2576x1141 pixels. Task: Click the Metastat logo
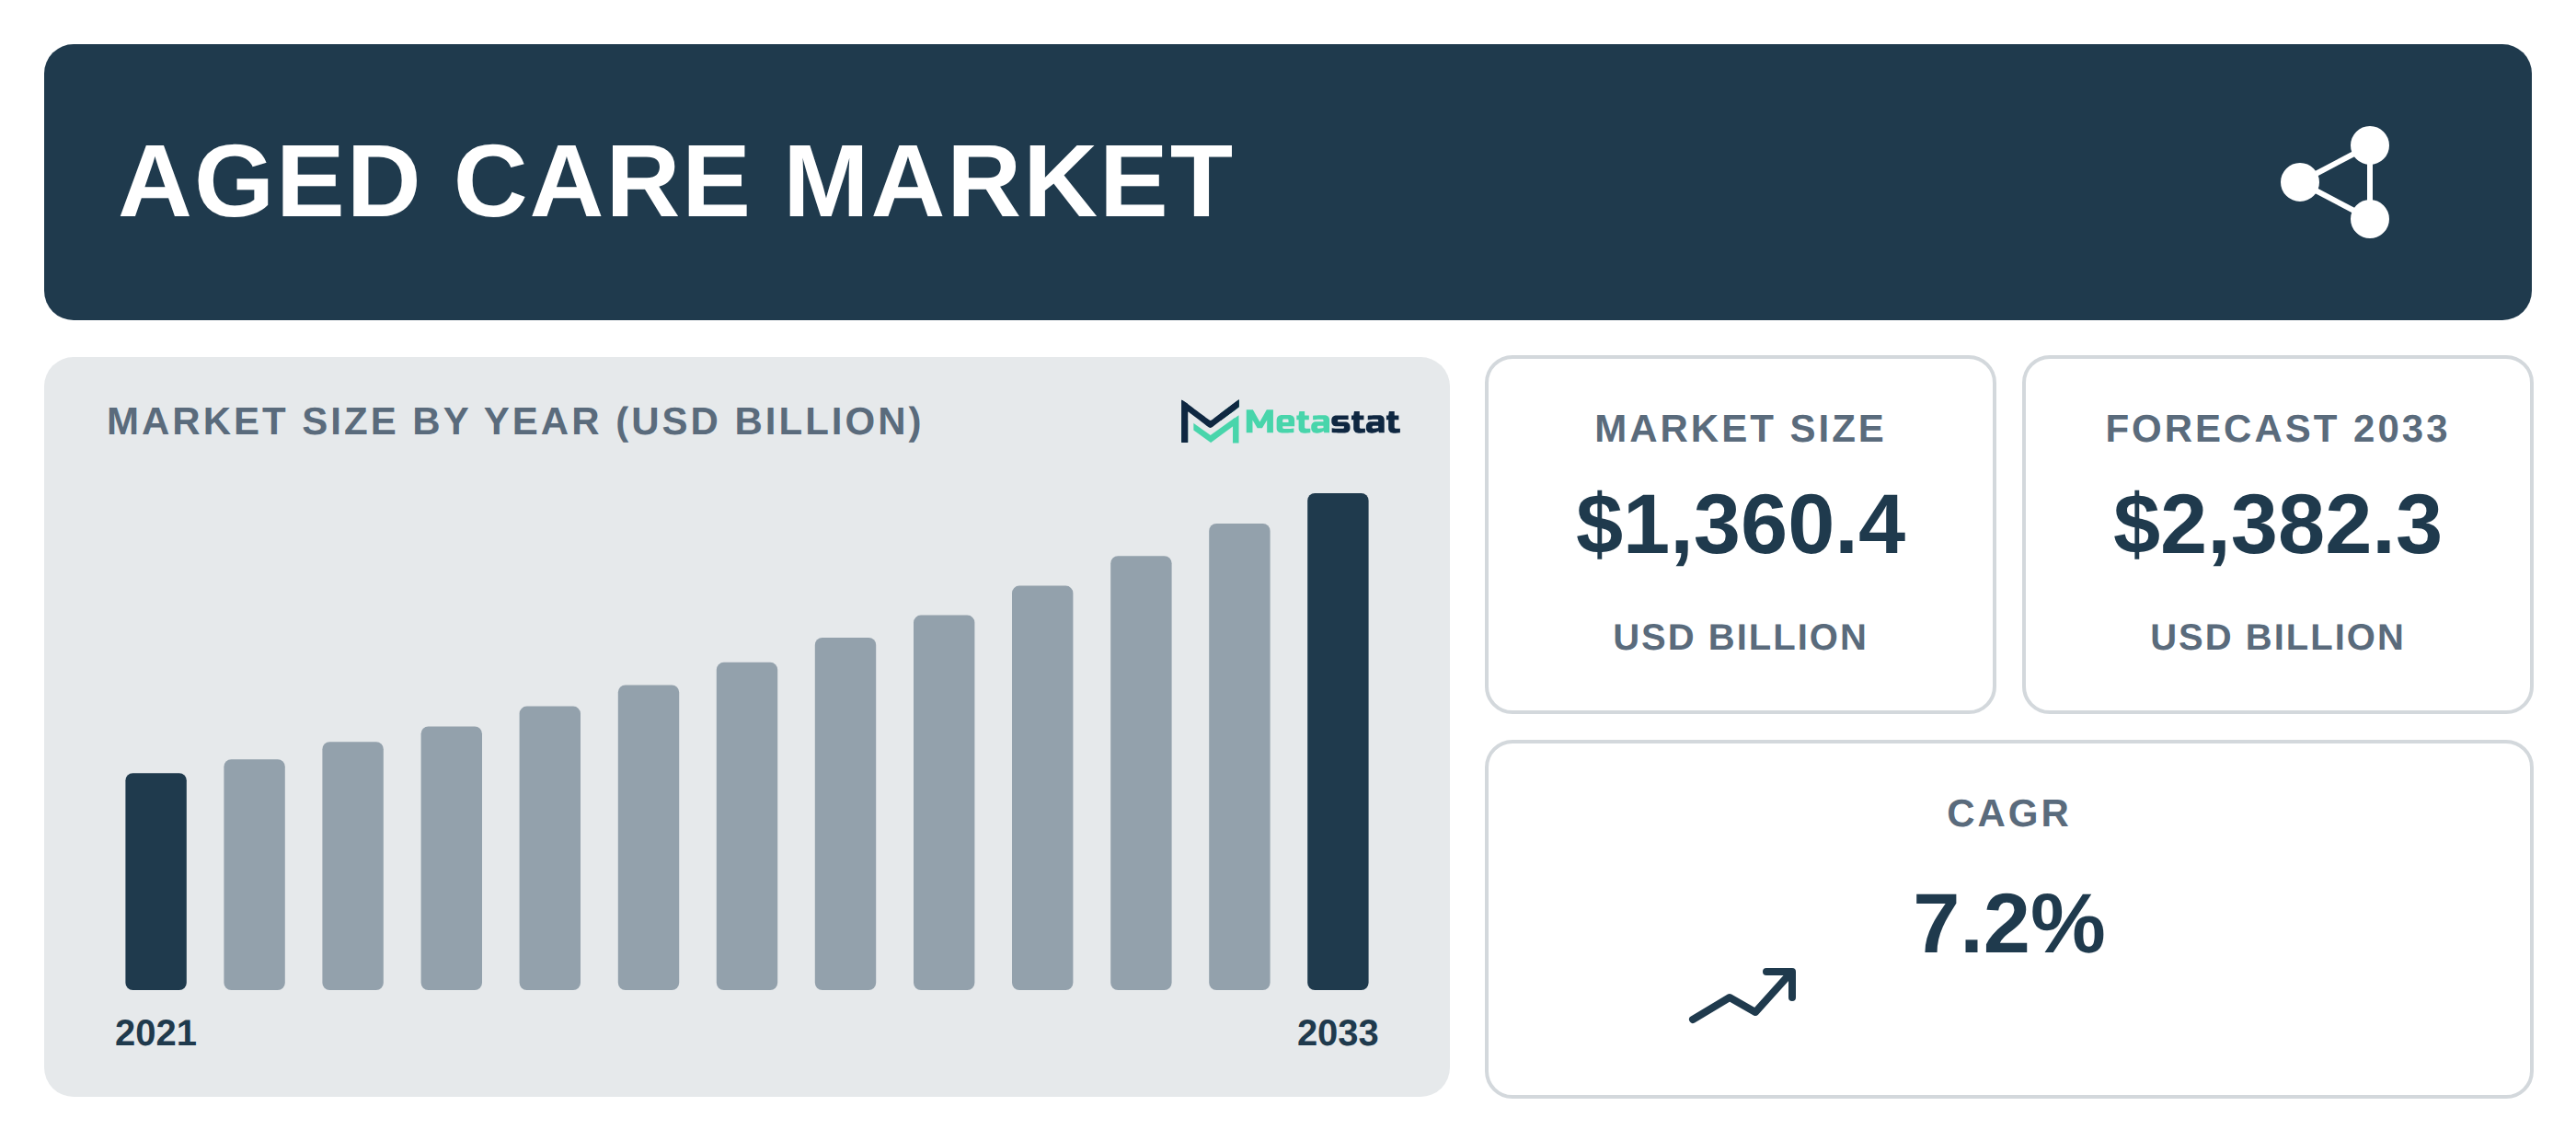(1289, 421)
